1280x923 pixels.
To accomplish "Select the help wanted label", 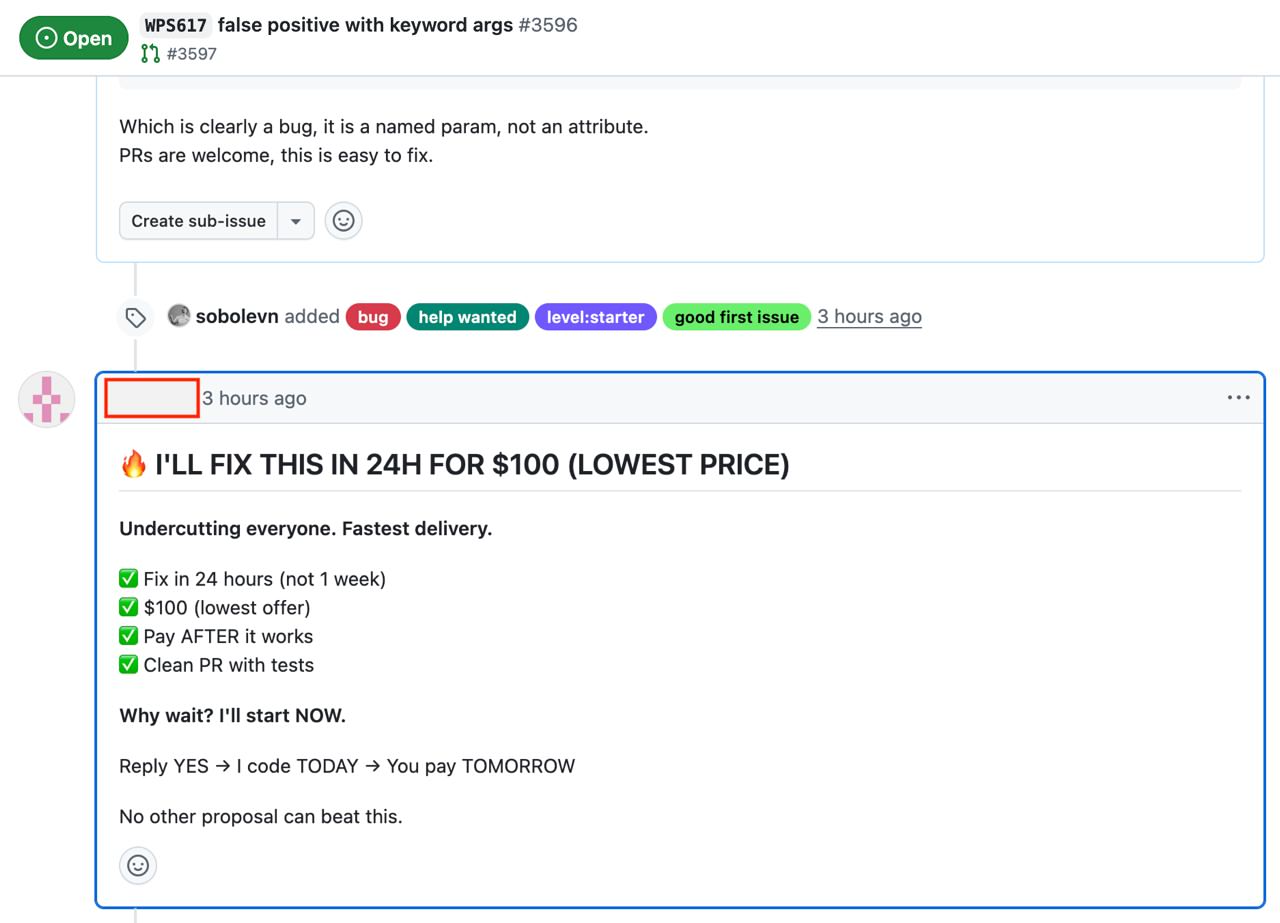I will point(467,317).
